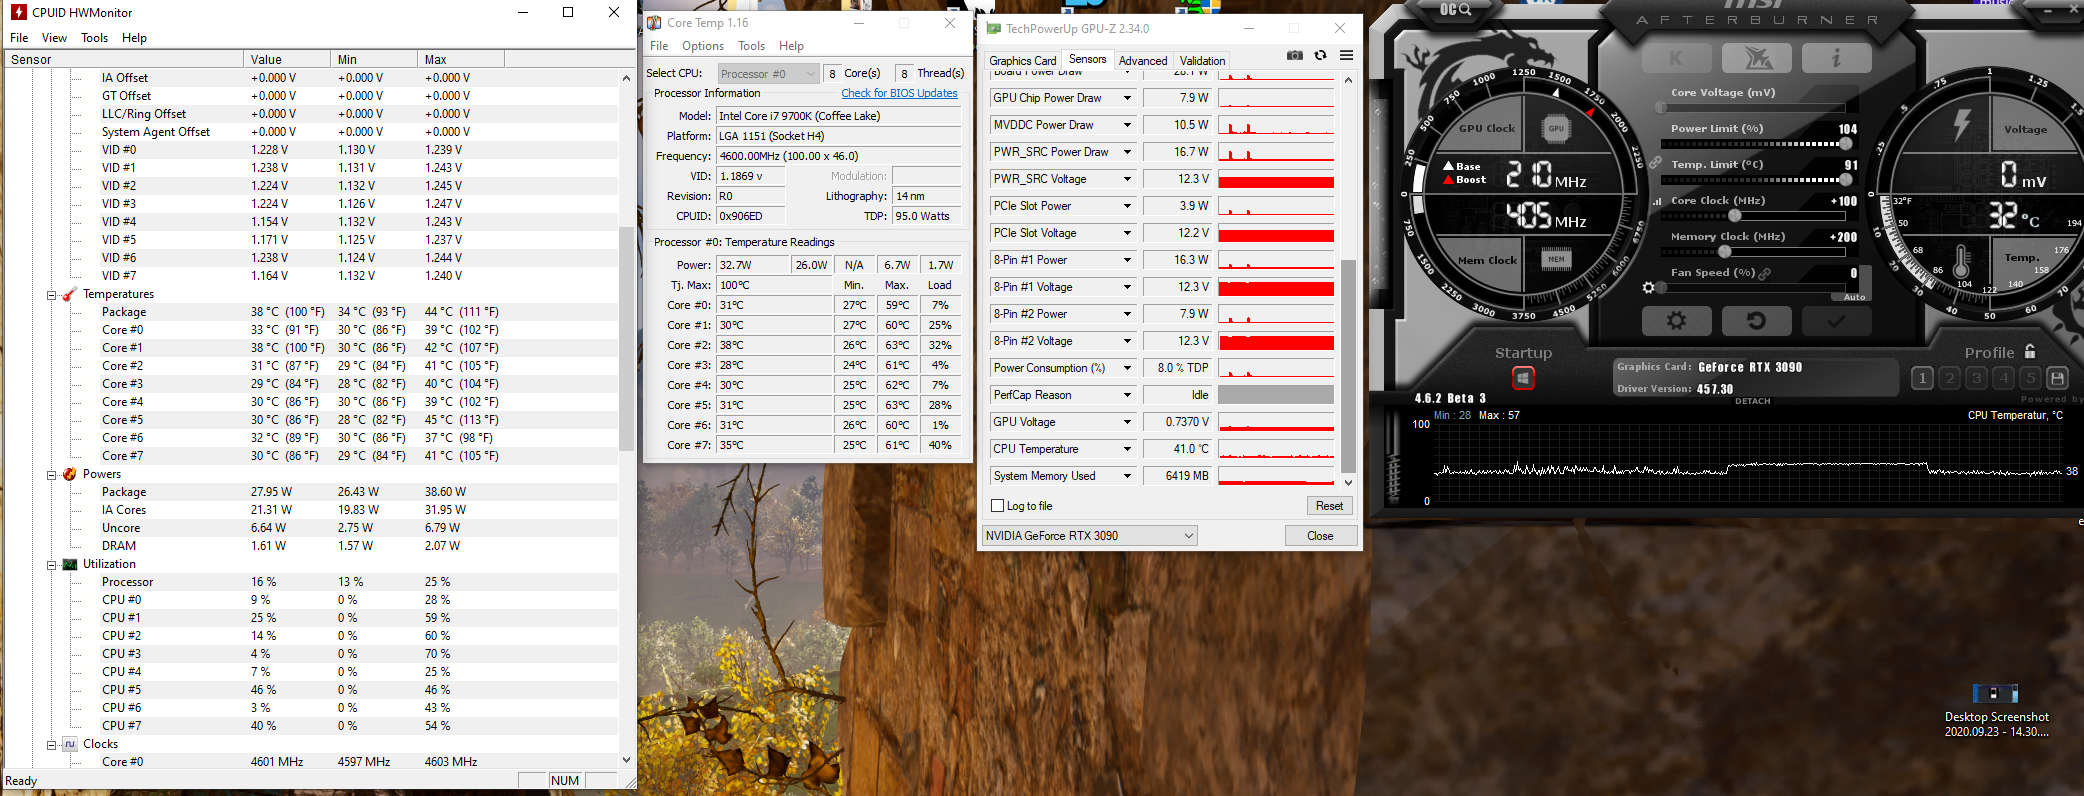Open the Core Temp Options menu
The image size is (2084, 796).
(x=703, y=46)
